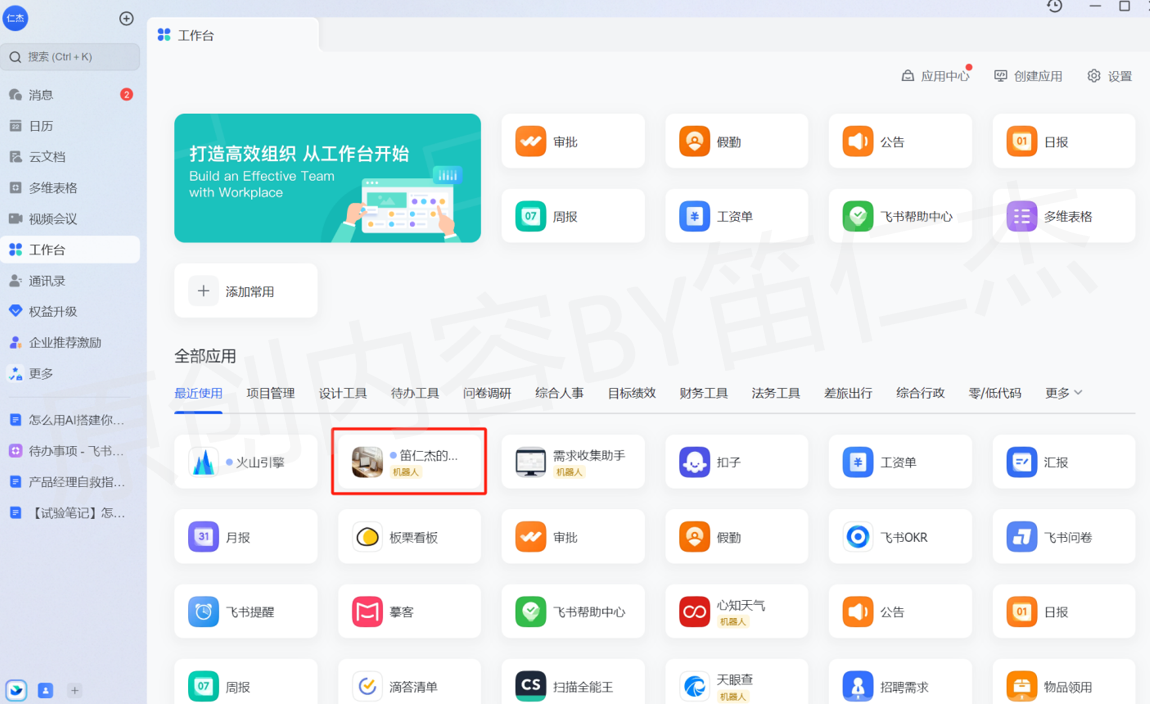Screen dimensions: 1150x708
Task: Open the 心知天气 robot app
Action: [x=736, y=611]
